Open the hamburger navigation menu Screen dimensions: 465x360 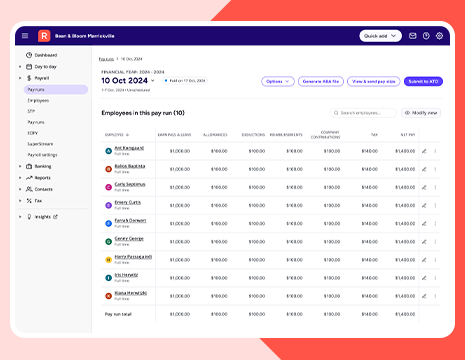(x=25, y=36)
